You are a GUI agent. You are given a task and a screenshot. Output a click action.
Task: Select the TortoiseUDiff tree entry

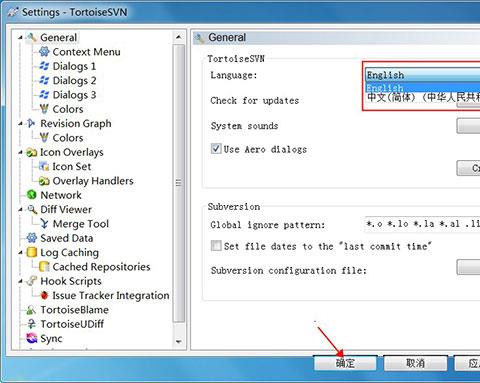(72, 324)
